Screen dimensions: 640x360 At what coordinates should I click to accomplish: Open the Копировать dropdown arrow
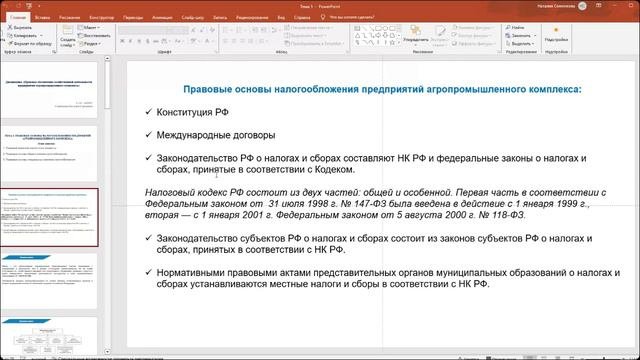click(41, 36)
